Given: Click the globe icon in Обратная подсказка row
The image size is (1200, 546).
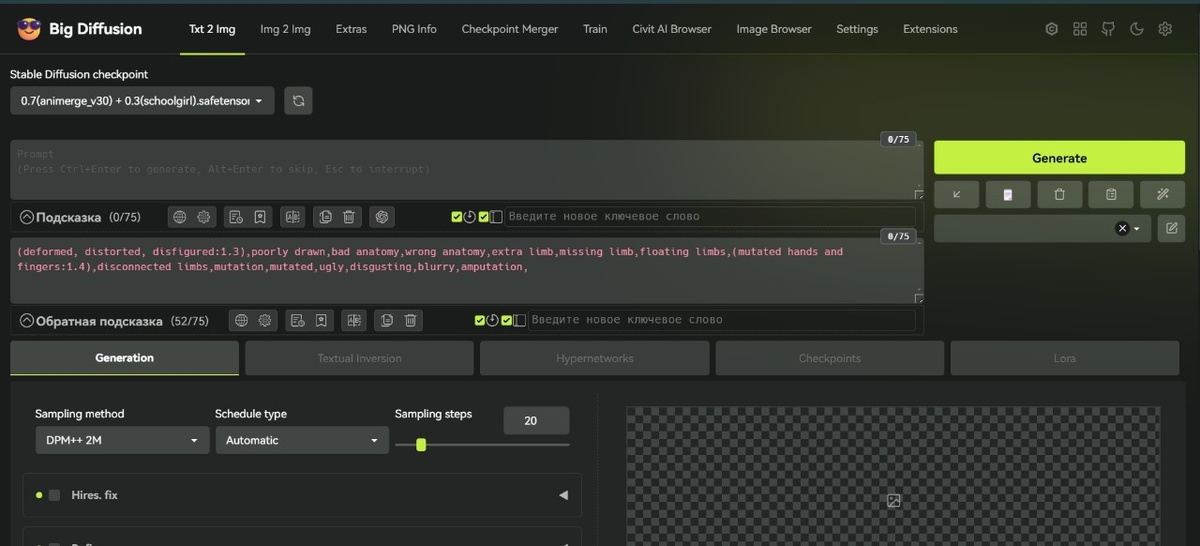Looking at the screenshot, I should [x=241, y=320].
